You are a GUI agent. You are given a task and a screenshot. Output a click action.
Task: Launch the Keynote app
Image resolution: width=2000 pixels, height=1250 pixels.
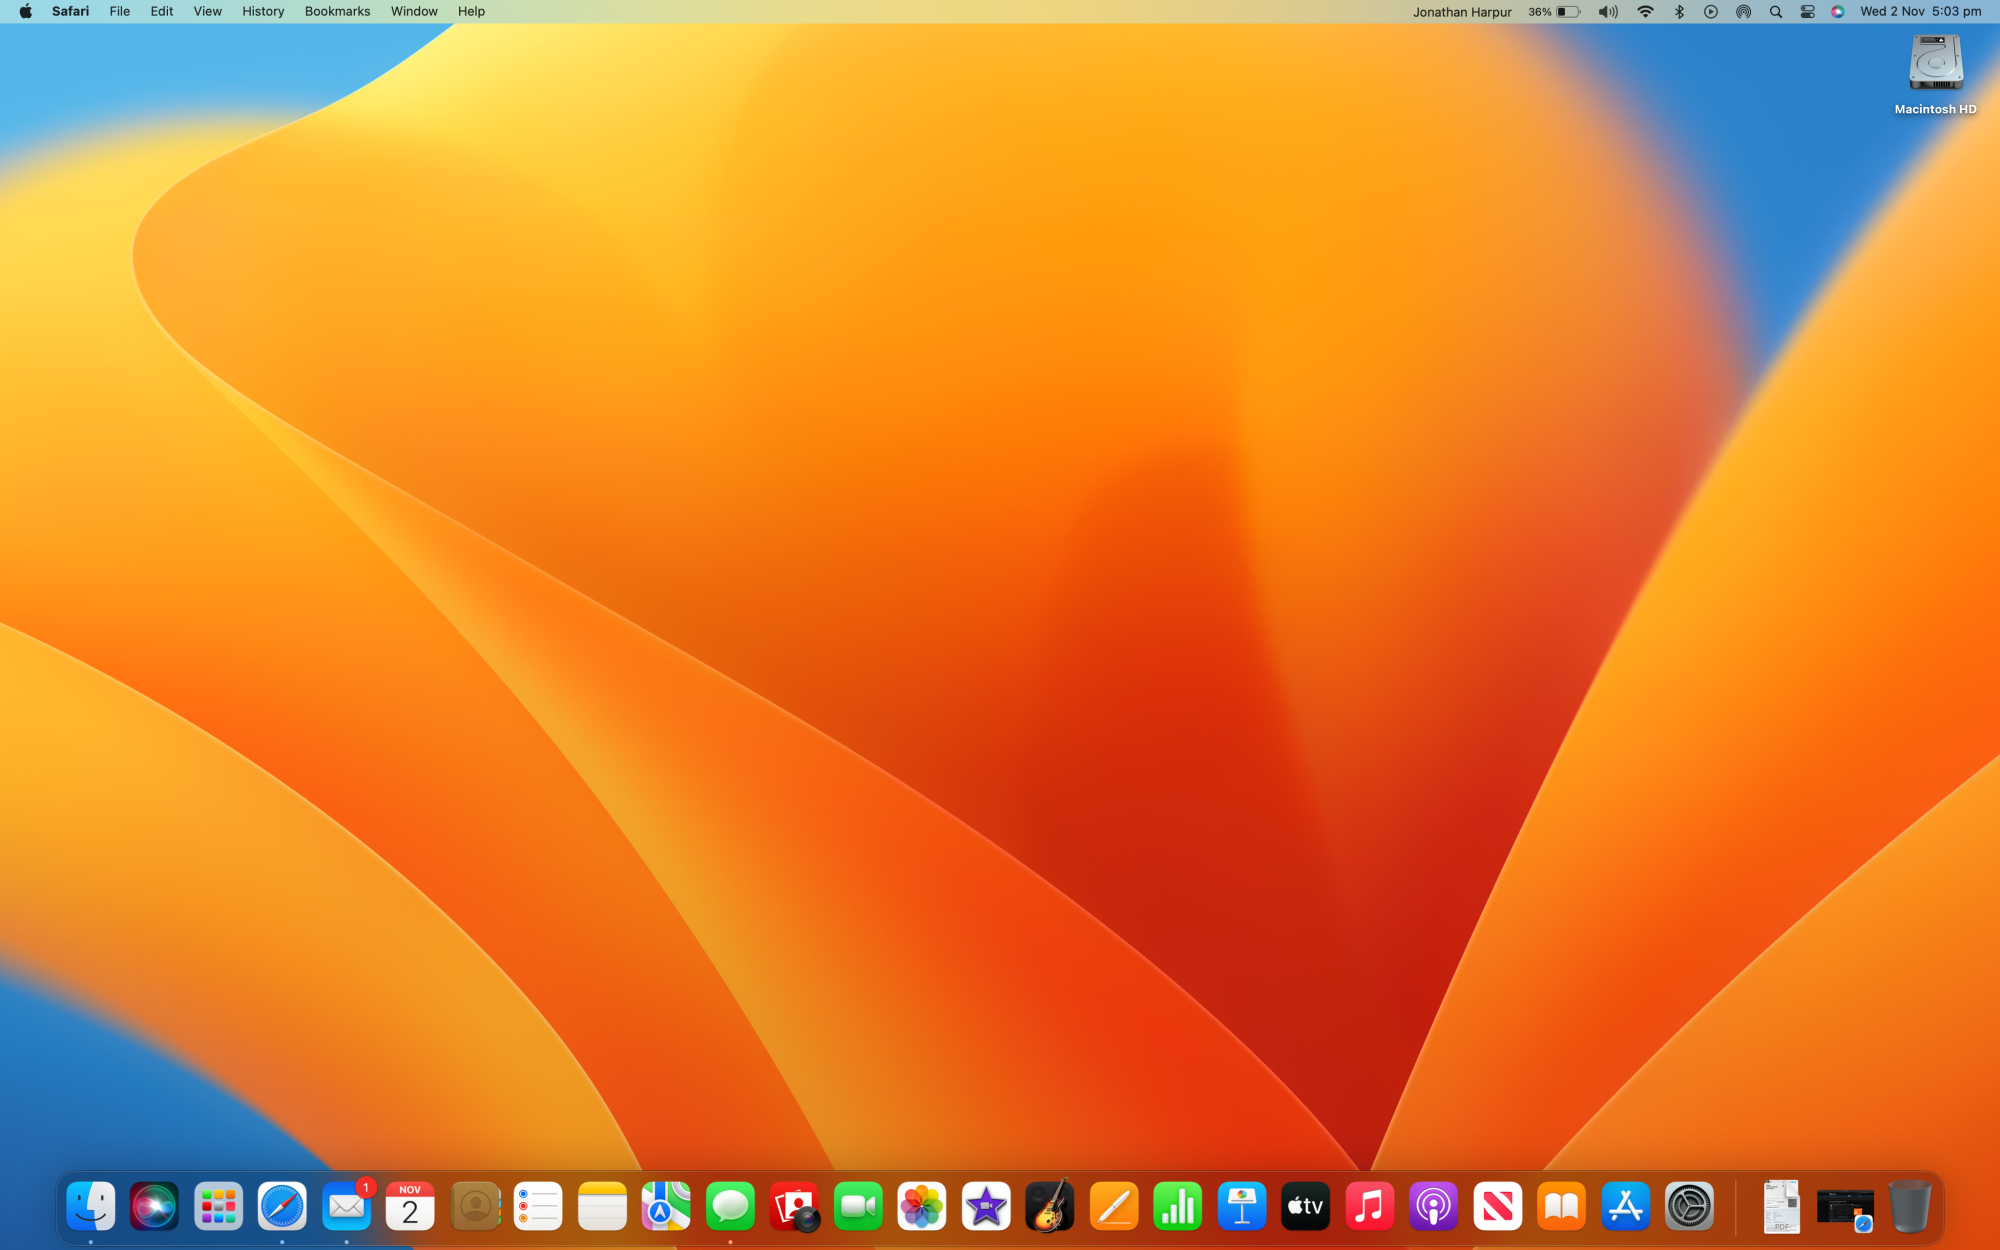[1242, 1207]
